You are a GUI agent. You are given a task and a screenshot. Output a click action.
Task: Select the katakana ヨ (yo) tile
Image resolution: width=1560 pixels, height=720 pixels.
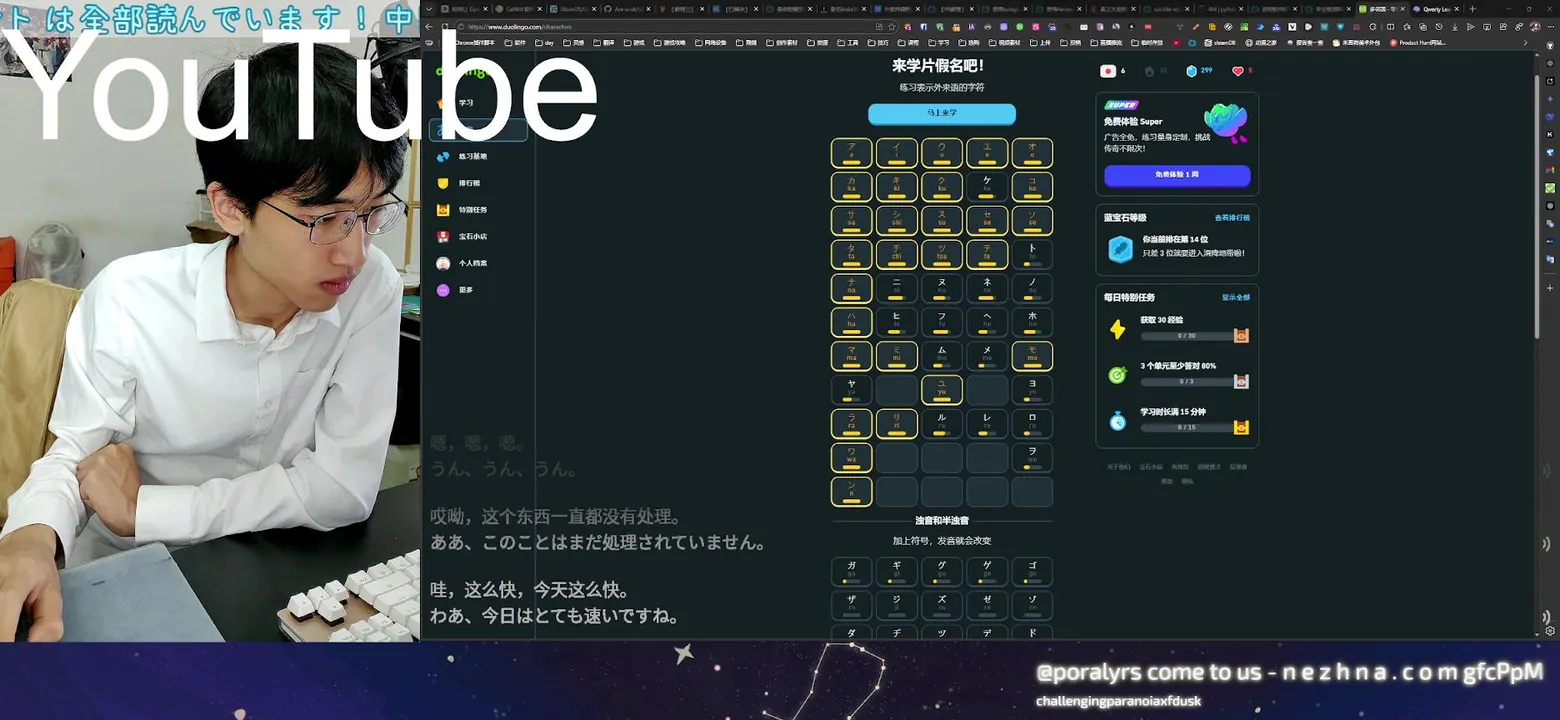[x=1032, y=390]
